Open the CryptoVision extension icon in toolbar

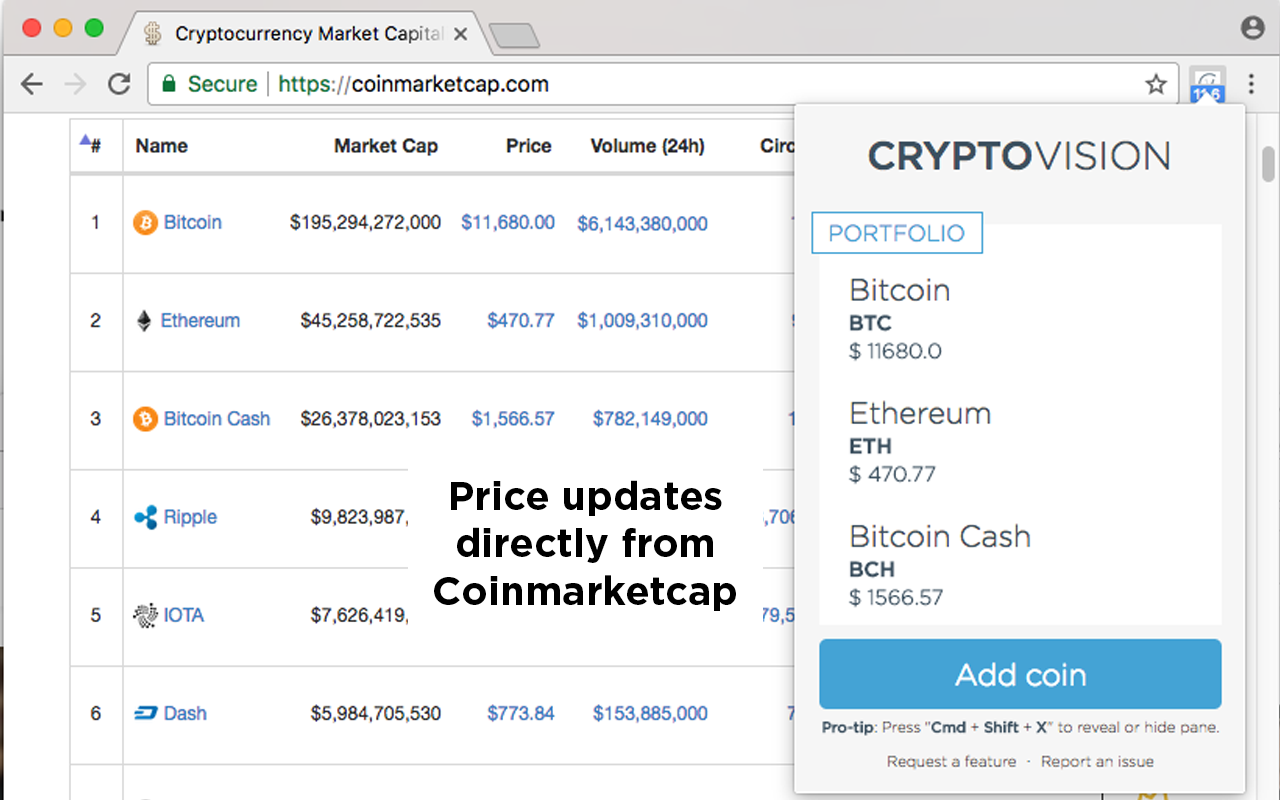[1207, 84]
